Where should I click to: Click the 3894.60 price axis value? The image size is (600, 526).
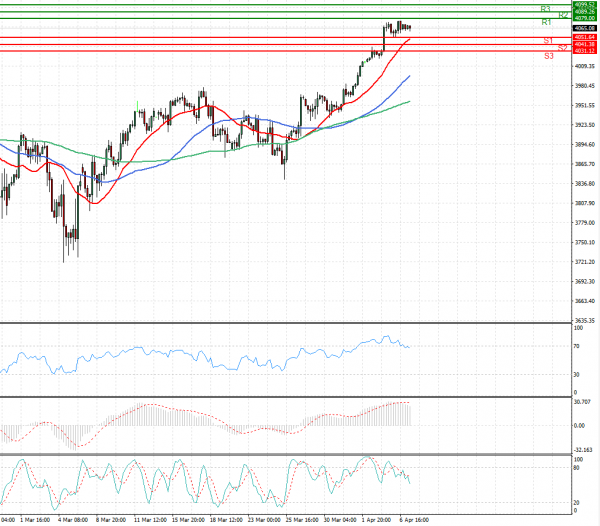coord(585,144)
